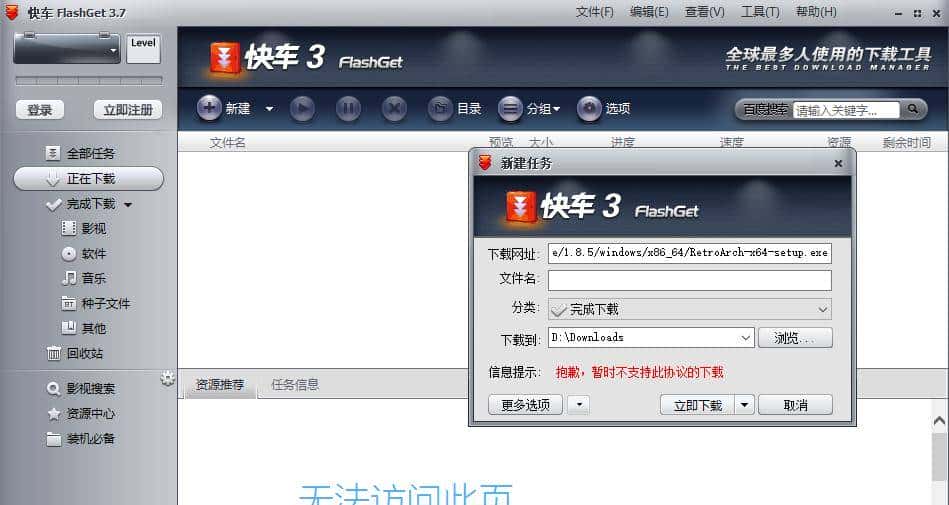Screen dimensions: 949x505
Task: Click the FlashGet logo in title bar
Action: point(11,12)
